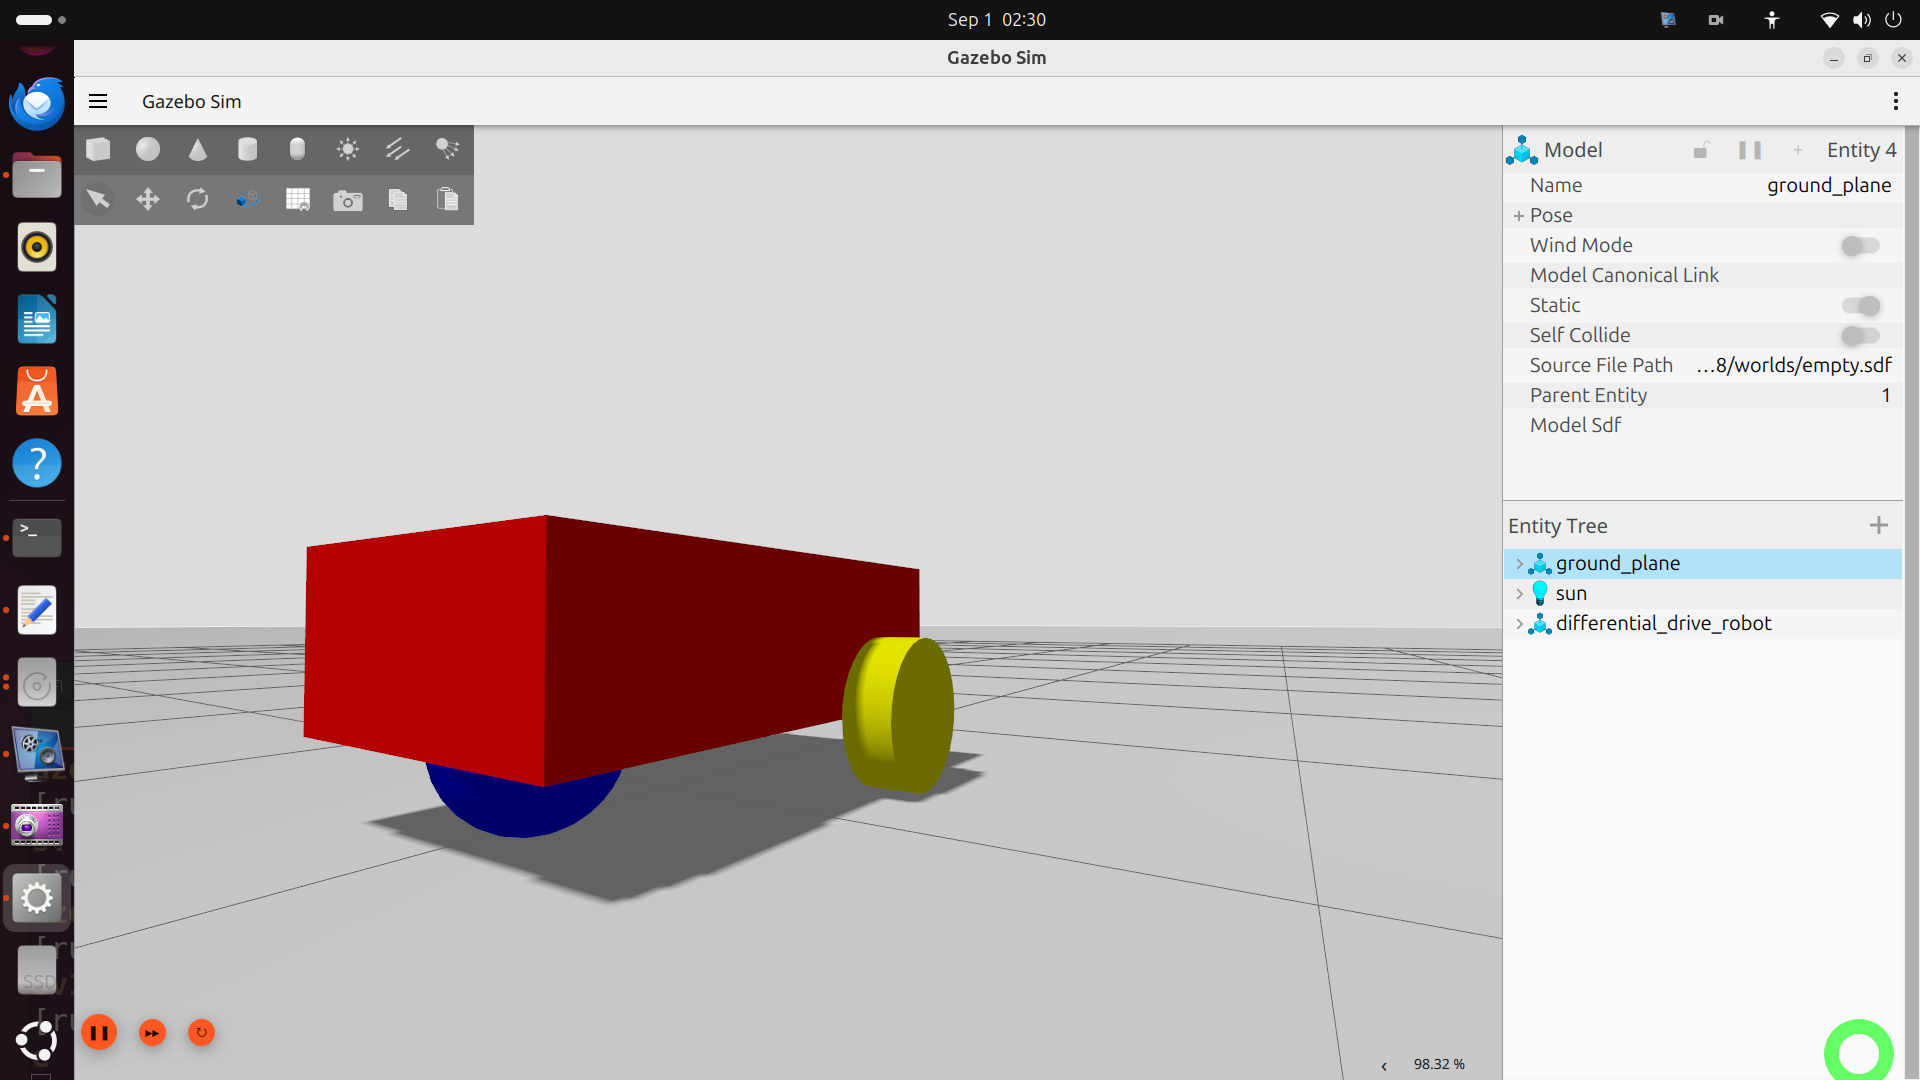1920x1080 pixels.
Task: Toggle the Self Collide switch
Action: (1859, 335)
